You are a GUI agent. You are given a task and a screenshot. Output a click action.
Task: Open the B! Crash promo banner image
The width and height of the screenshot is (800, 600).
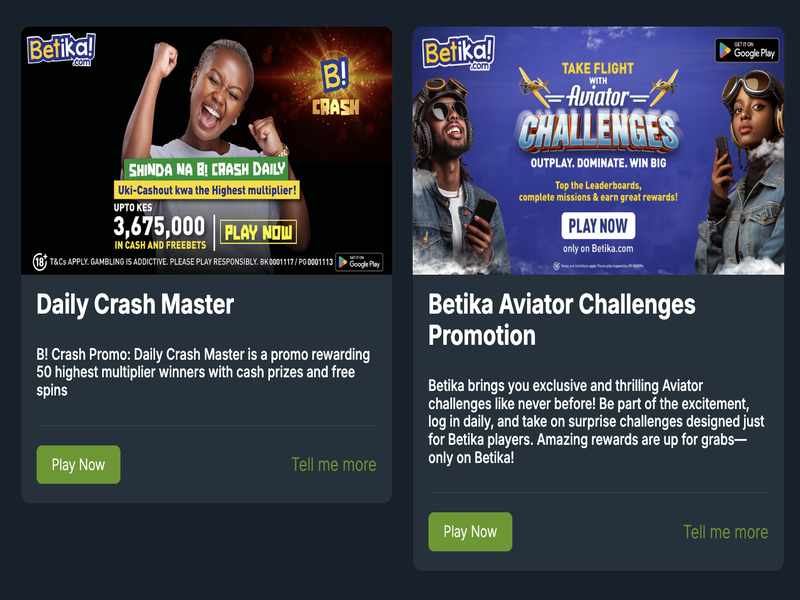pos(207,151)
